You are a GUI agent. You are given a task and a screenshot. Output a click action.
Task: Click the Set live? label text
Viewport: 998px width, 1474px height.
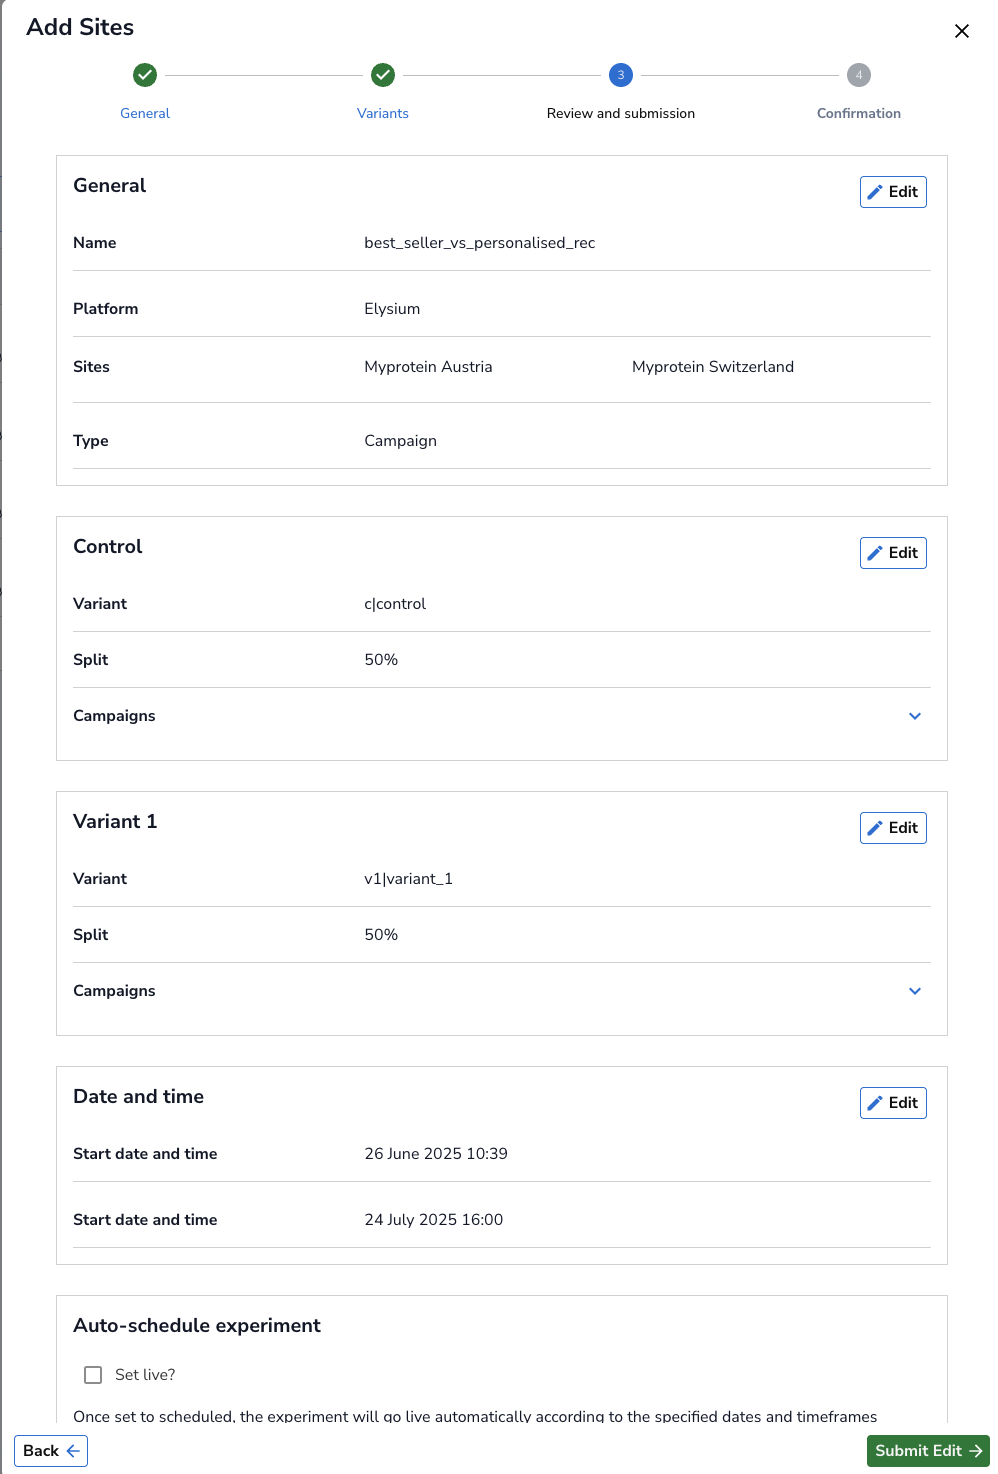[145, 1375]
